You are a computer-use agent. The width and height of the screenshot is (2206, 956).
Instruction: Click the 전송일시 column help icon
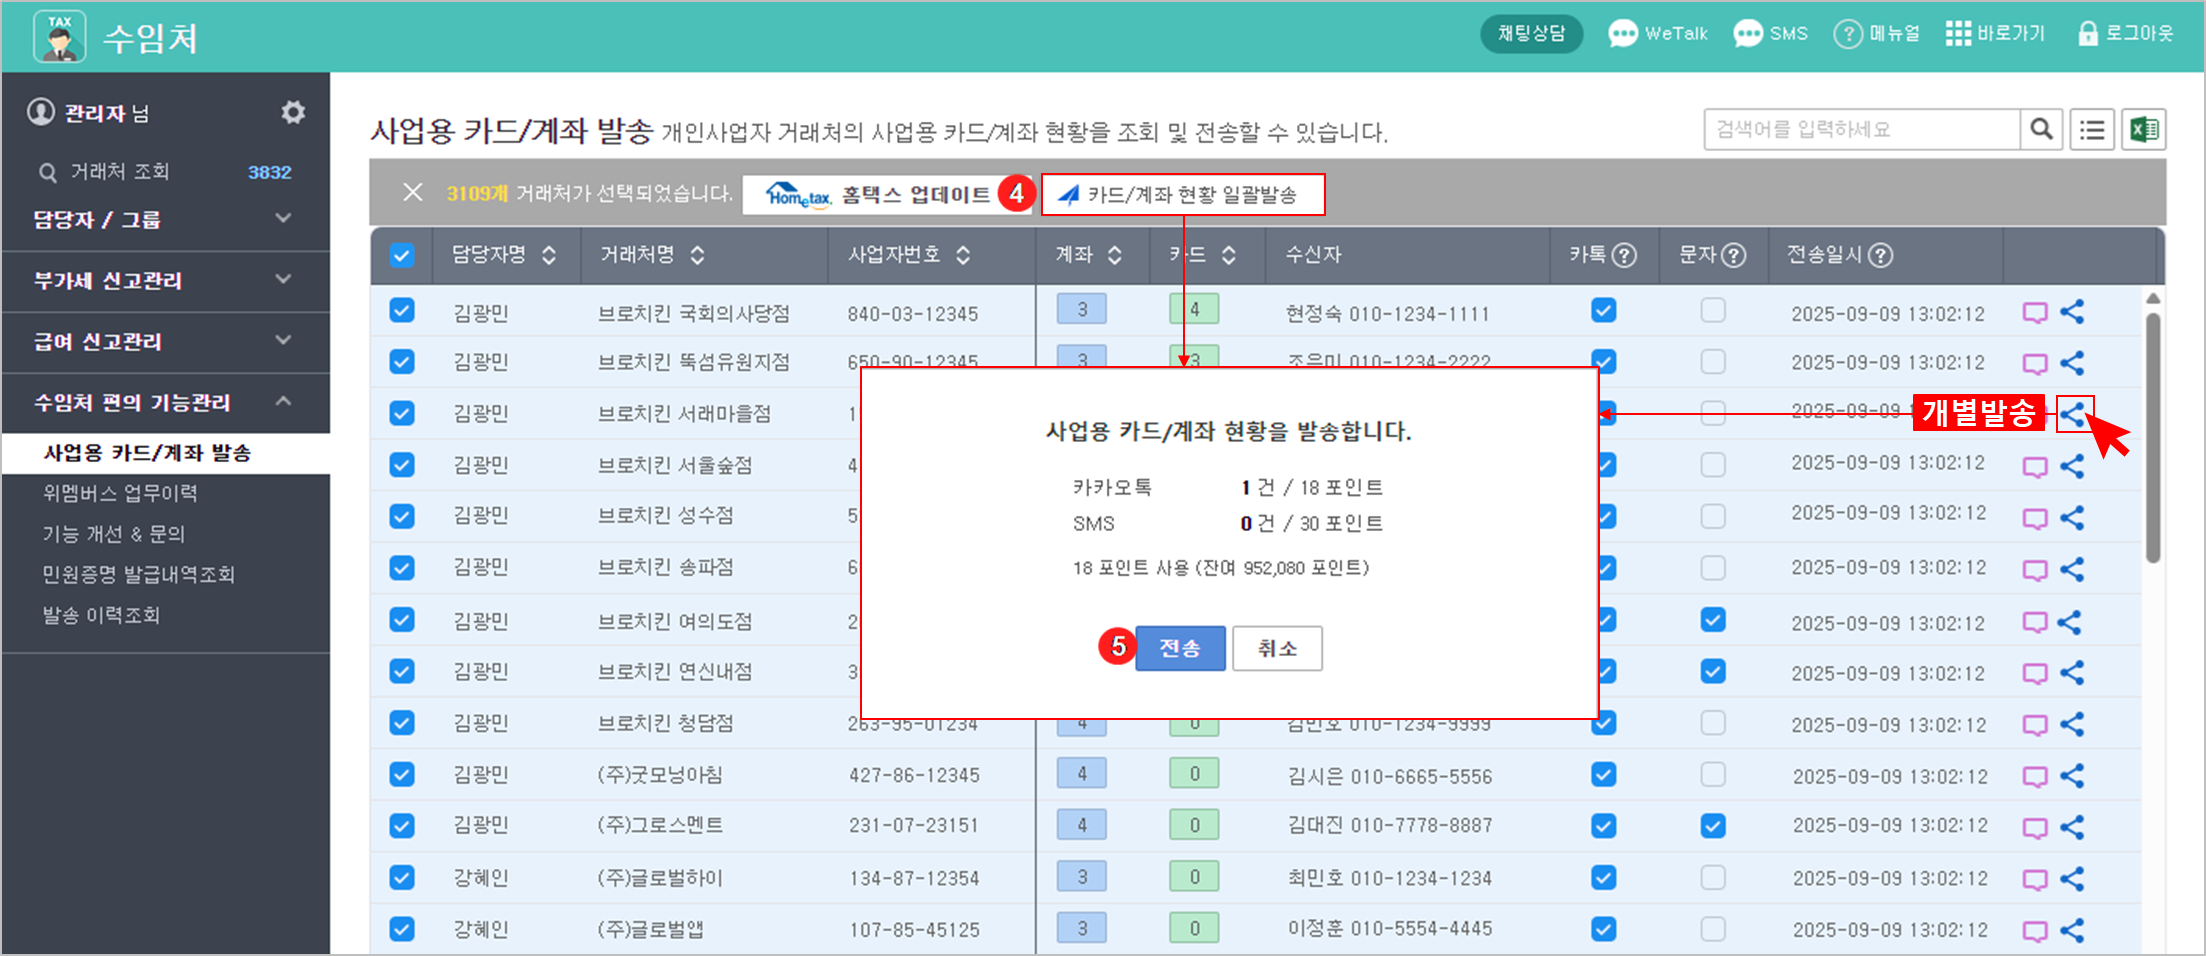pyautogui.click(x=1880, y=255)
